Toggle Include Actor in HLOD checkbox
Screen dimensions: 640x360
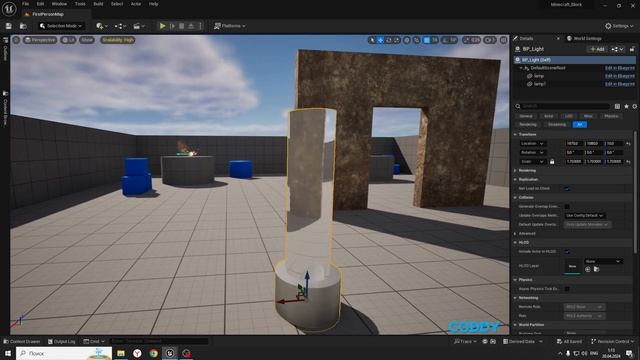tap(567, 252)
